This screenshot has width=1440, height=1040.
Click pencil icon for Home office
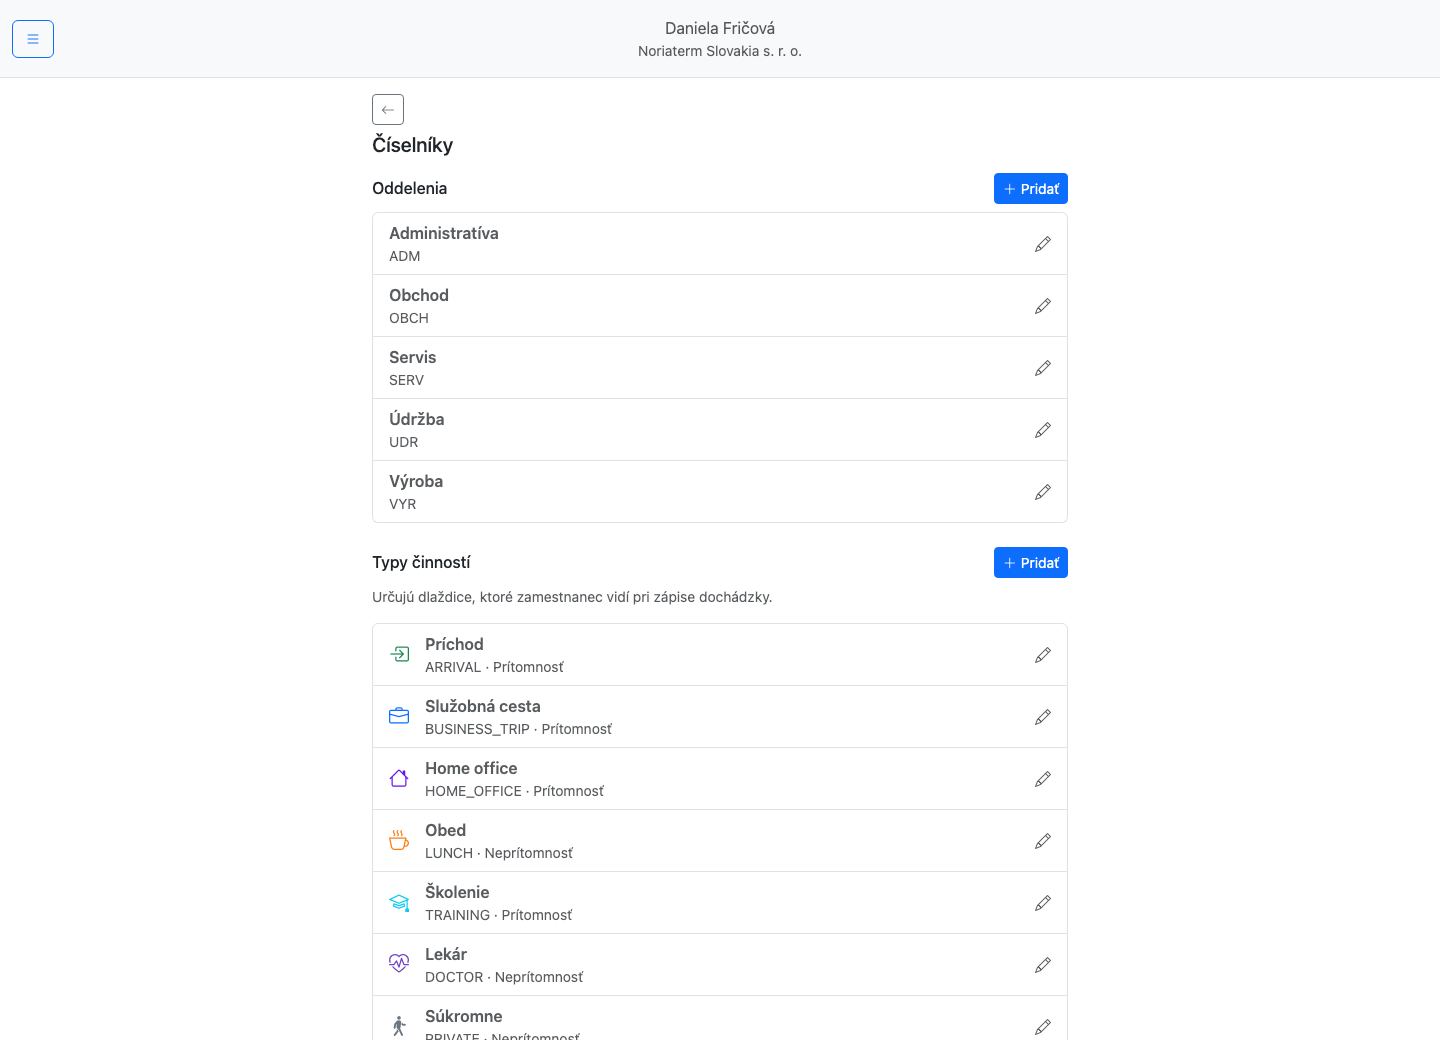coord(1043,779)
